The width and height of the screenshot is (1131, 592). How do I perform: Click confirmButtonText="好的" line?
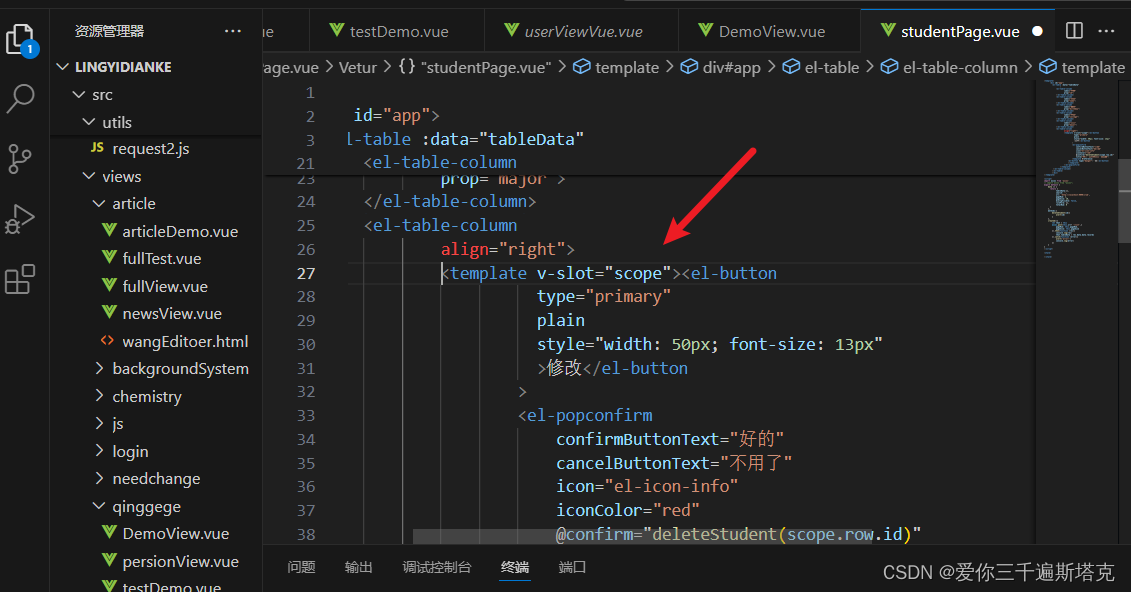(670, 439)
